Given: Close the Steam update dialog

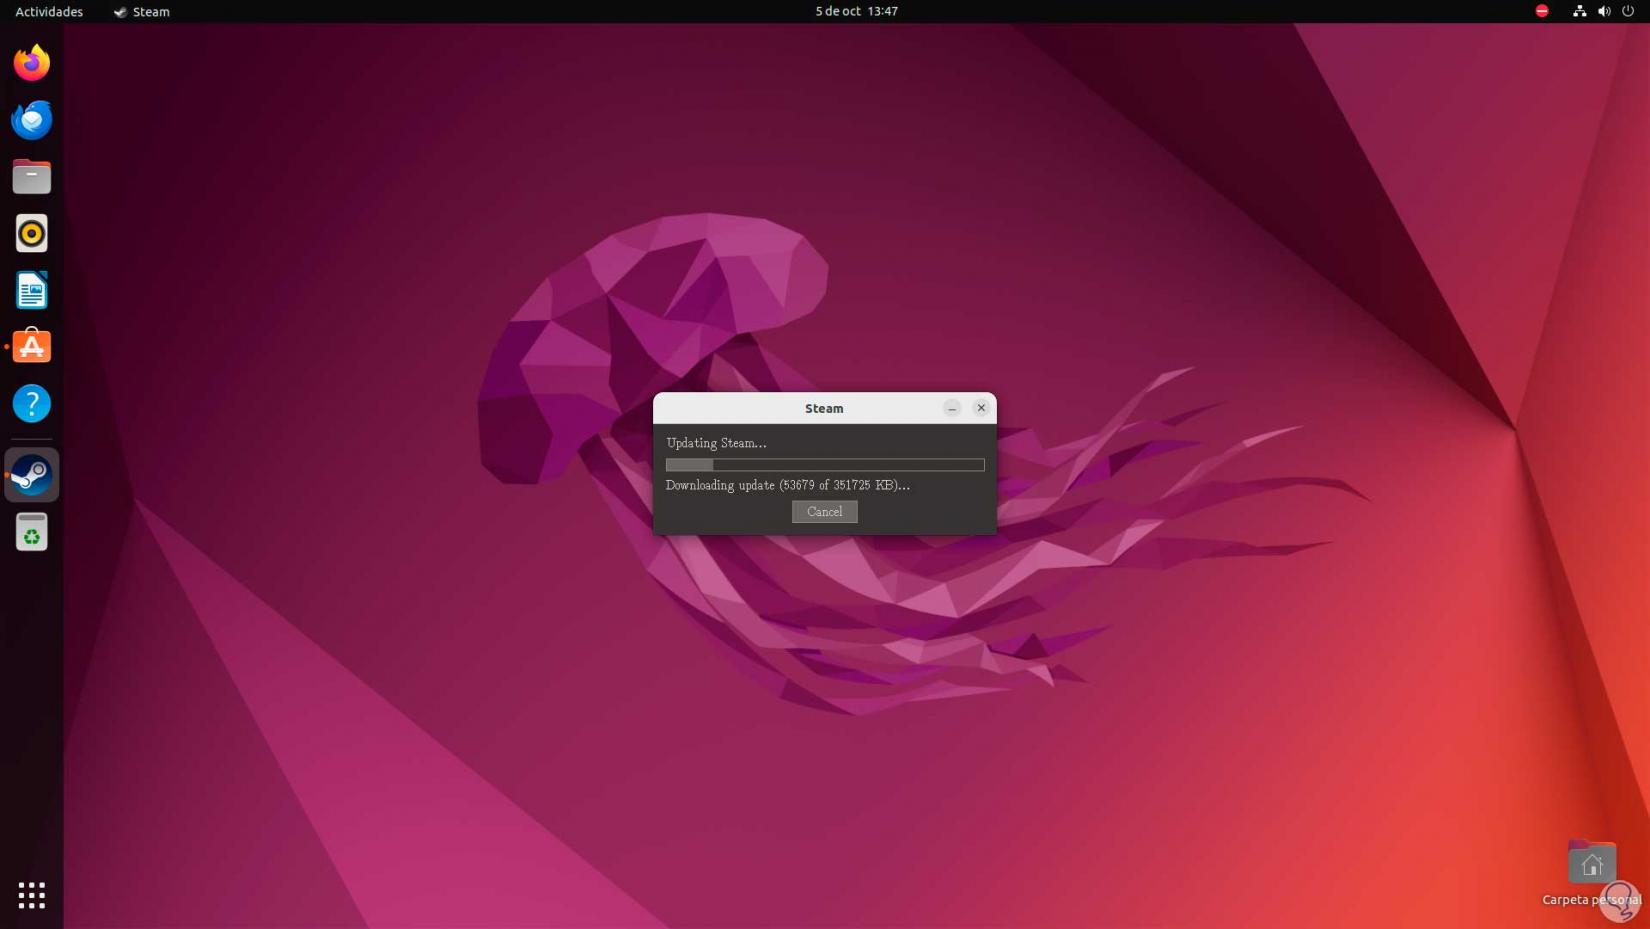Looking at the screenshot, I should click(x=981, y=408).
